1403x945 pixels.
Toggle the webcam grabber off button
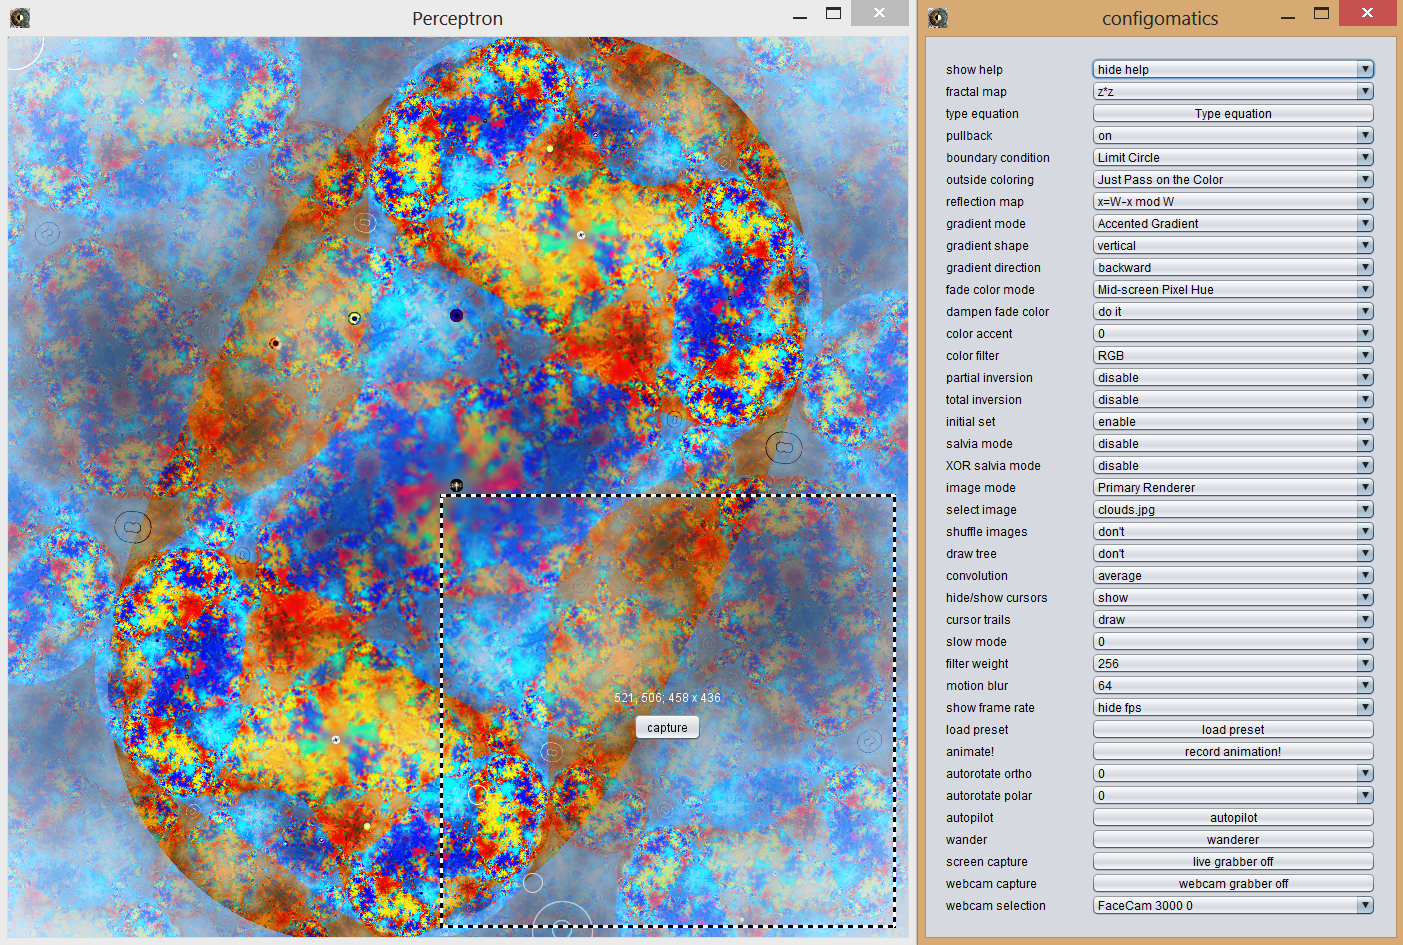tap(1233, 884)
